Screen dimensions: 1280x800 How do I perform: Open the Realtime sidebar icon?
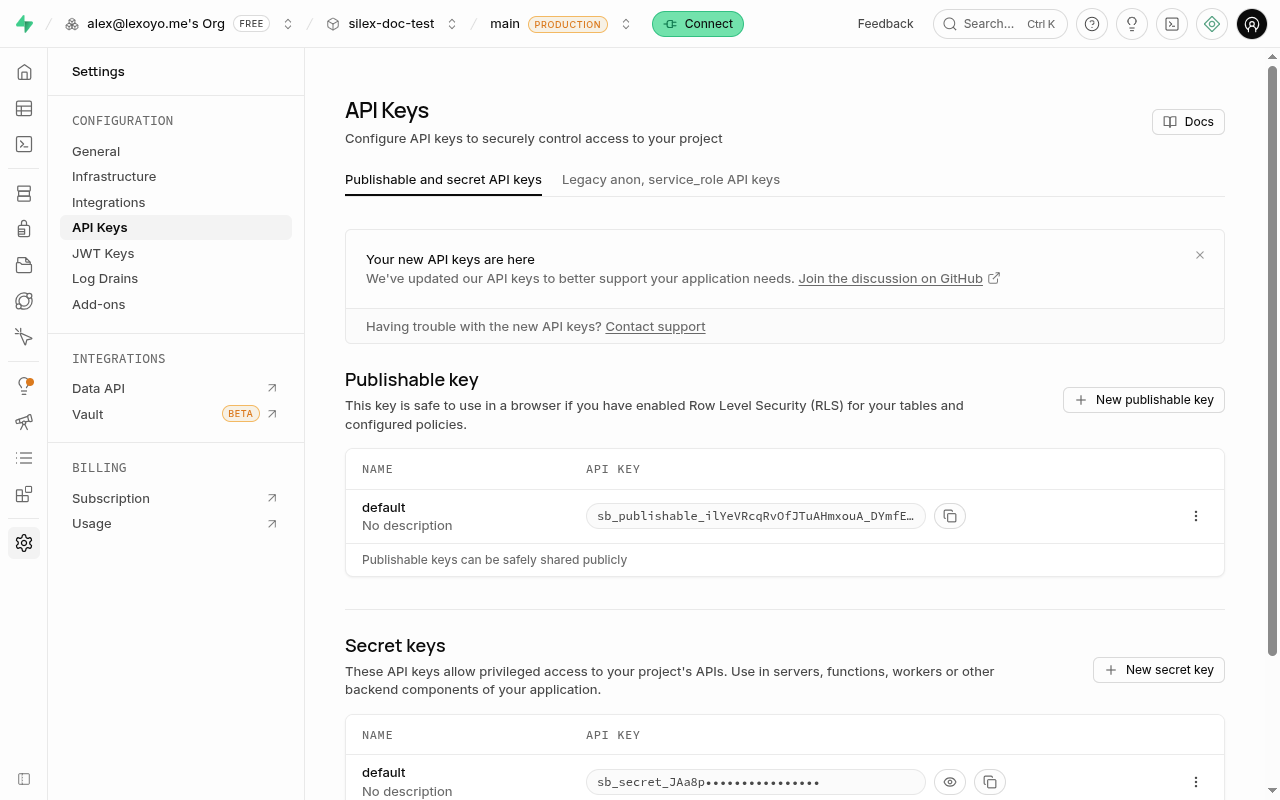[24, 337]
